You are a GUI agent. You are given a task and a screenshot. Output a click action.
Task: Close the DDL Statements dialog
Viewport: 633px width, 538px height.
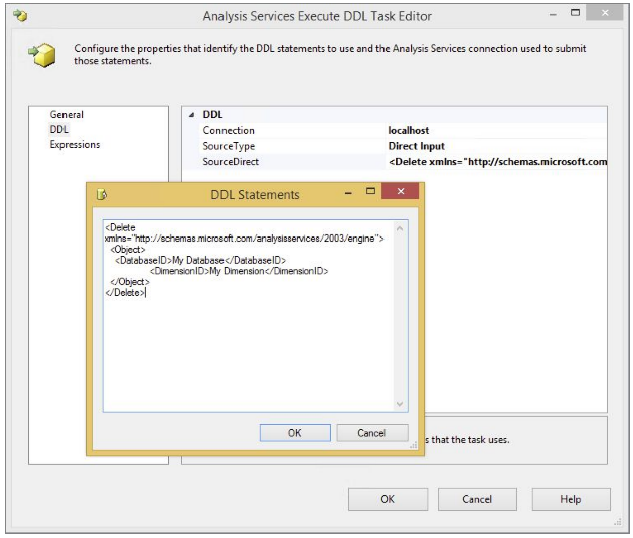pyautogui.click(x=401, y=192)
